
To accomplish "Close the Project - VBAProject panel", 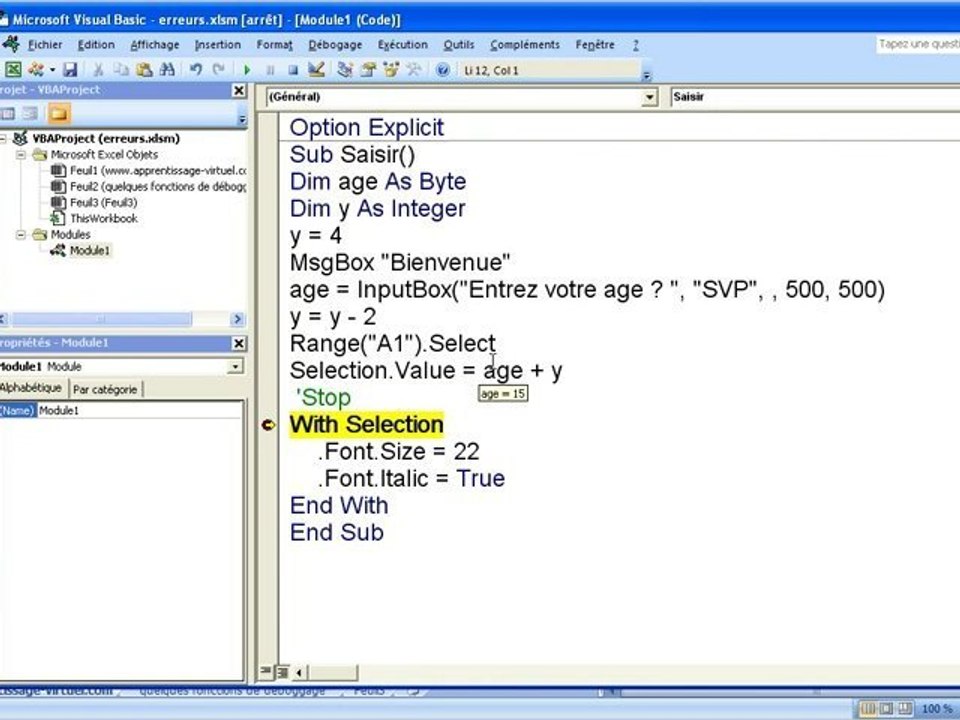I will tap(239, 91).
